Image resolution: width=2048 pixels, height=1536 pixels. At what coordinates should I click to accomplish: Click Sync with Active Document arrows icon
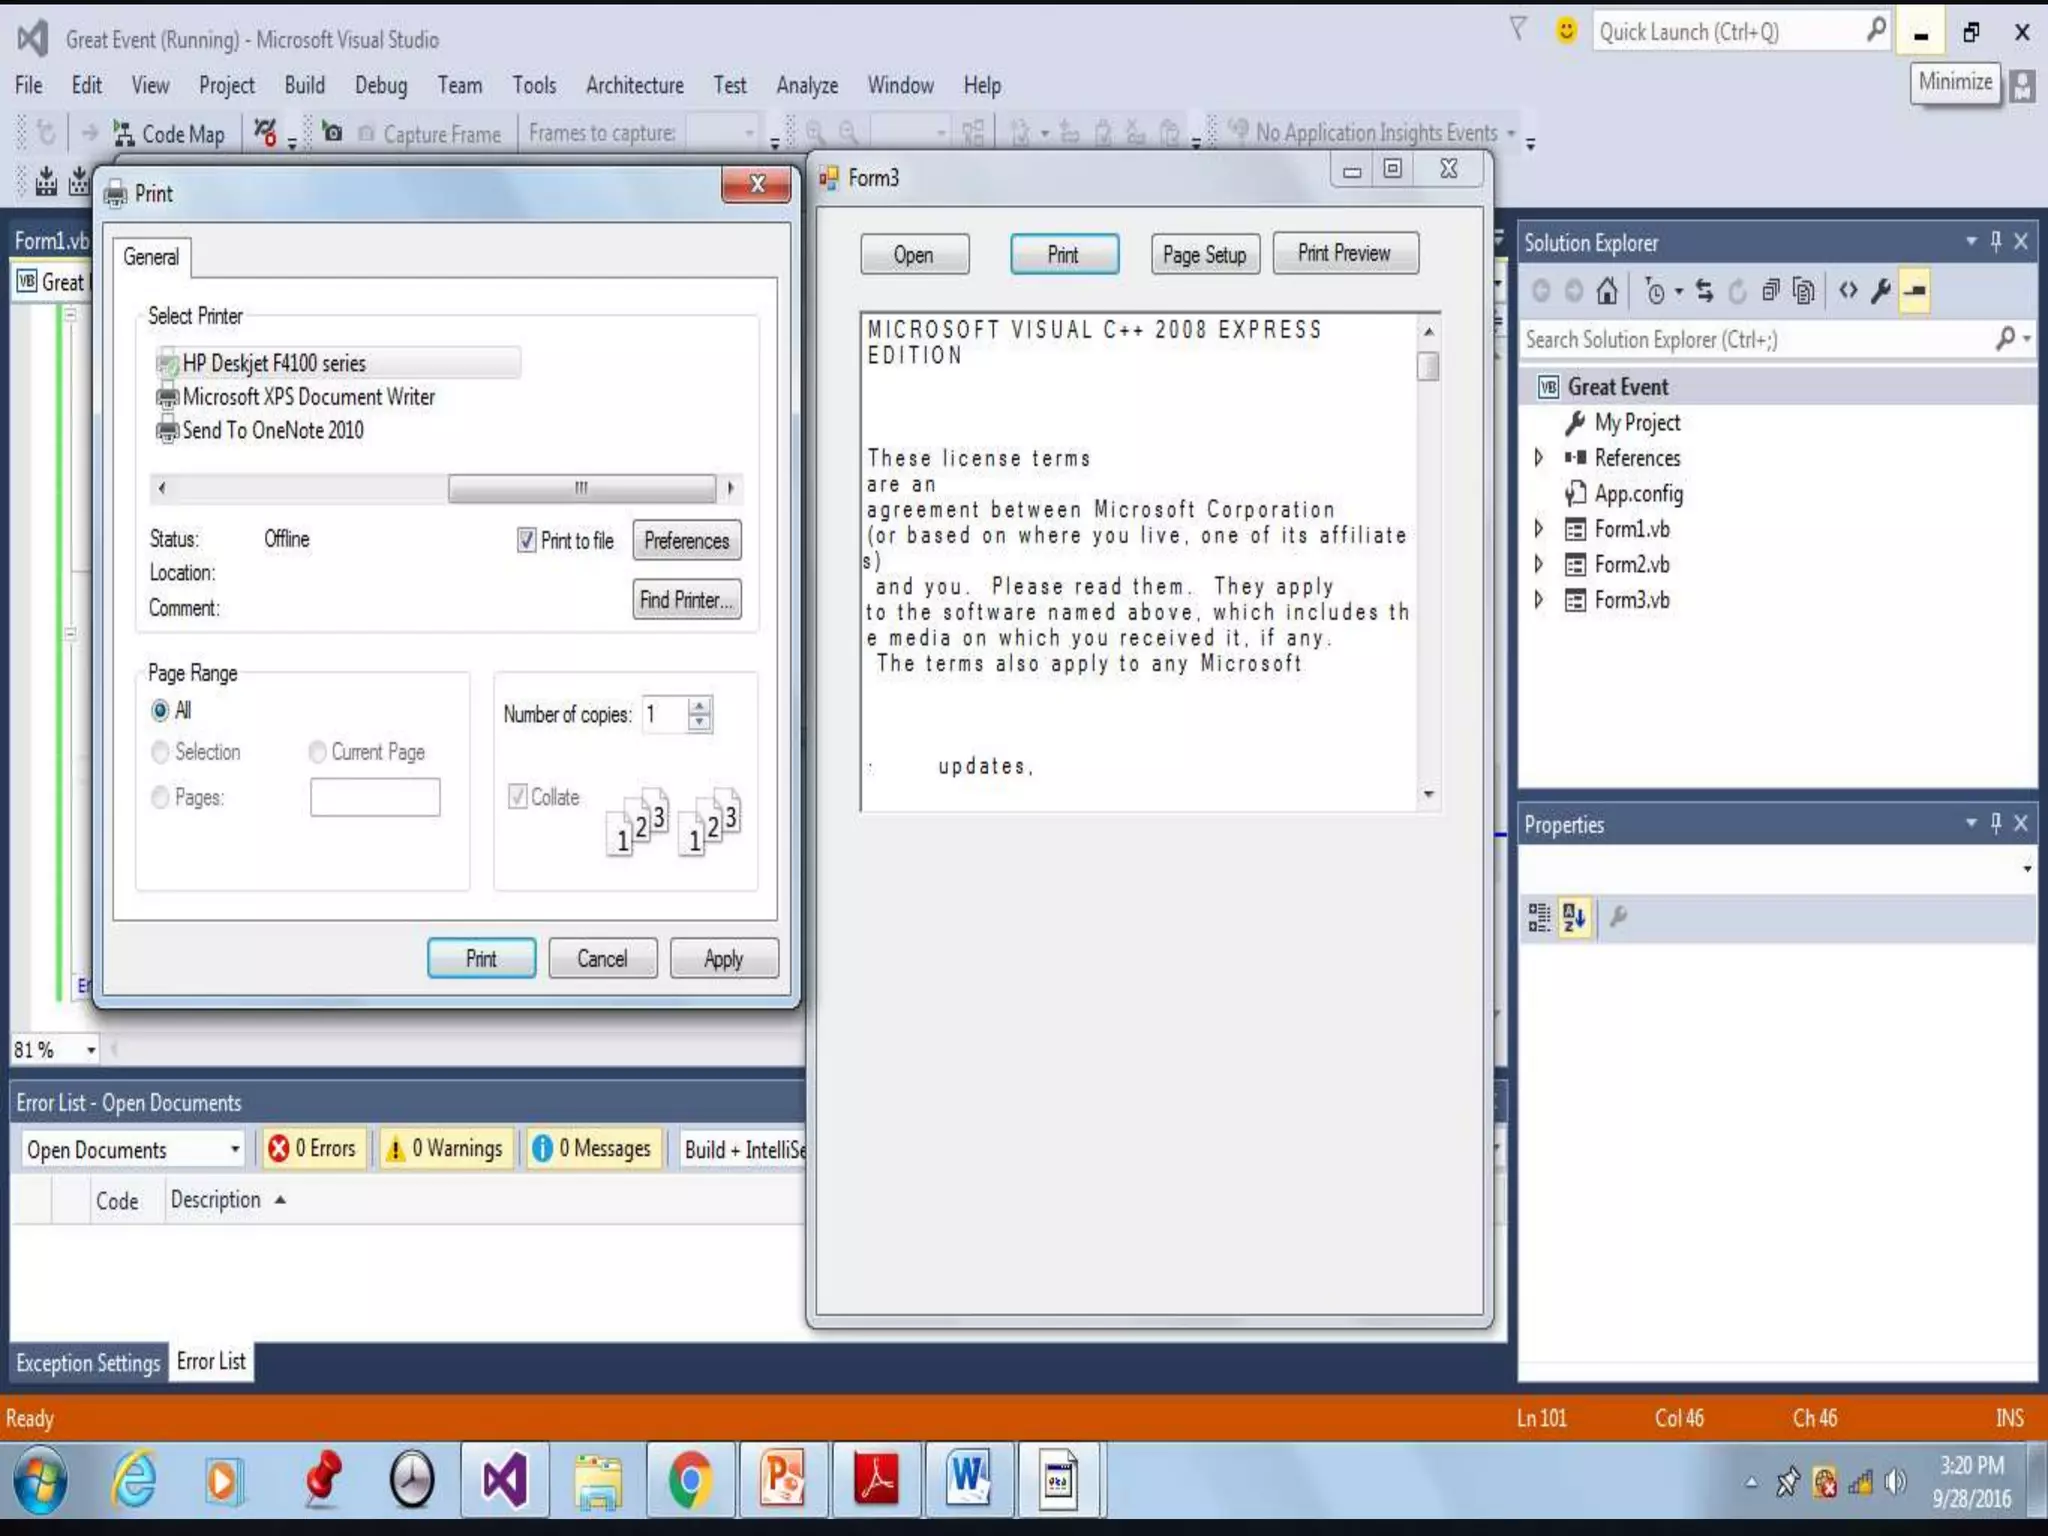(x=1705, y=291)
